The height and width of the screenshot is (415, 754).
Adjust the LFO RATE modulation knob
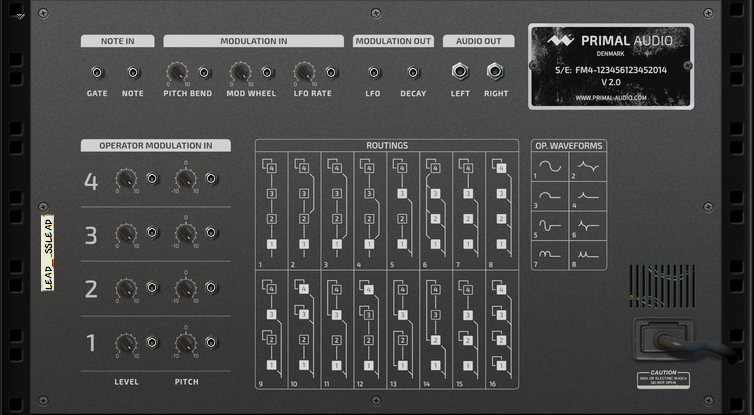304,73
